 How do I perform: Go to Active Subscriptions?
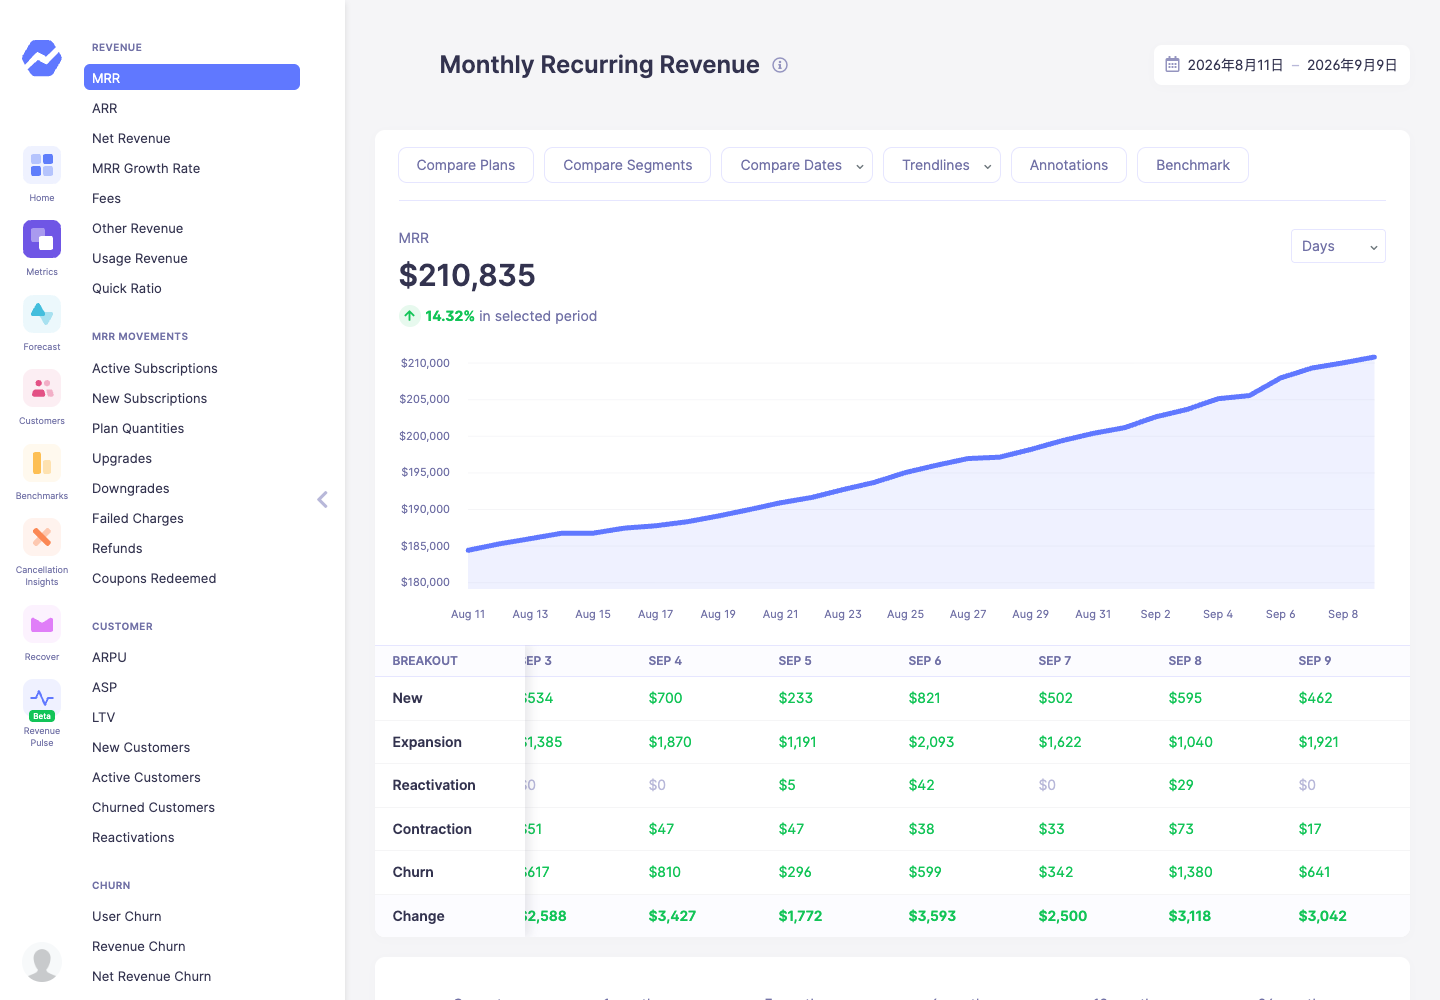pyautogui.click(x=155, y=368)
